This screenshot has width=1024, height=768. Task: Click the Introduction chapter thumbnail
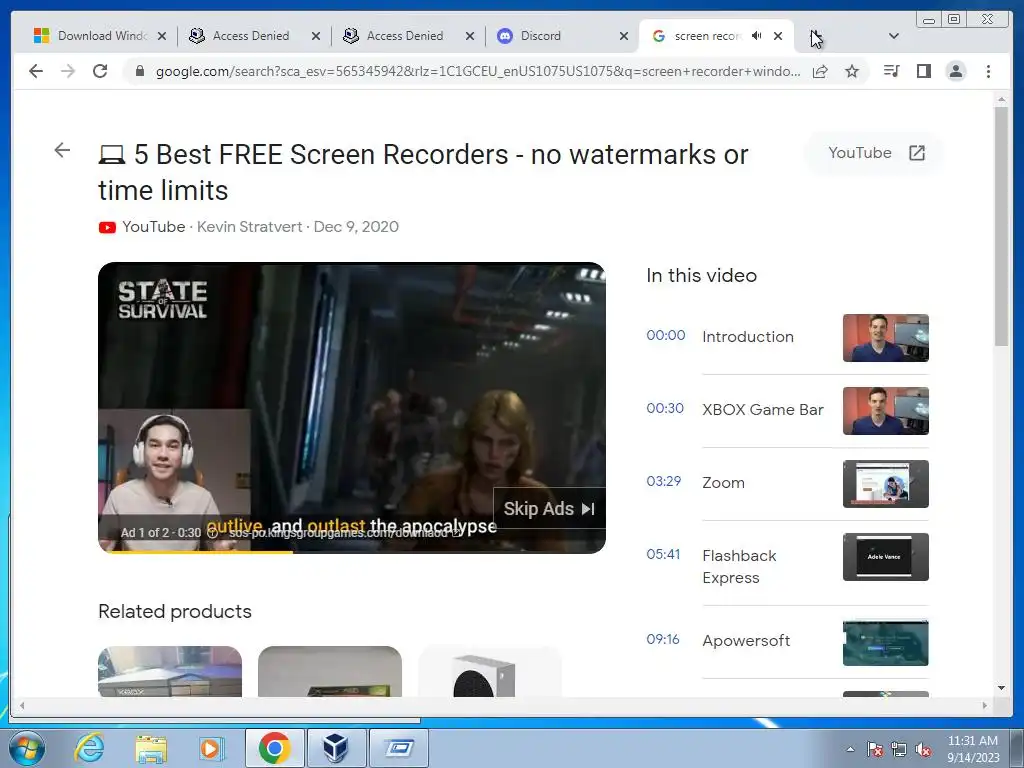tap(886, 338)
